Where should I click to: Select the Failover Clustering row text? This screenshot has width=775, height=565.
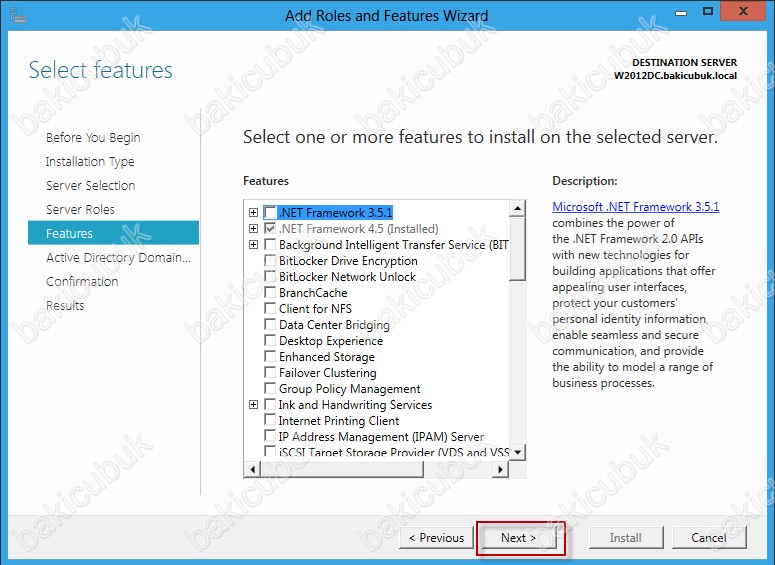(x=328, y=373)
